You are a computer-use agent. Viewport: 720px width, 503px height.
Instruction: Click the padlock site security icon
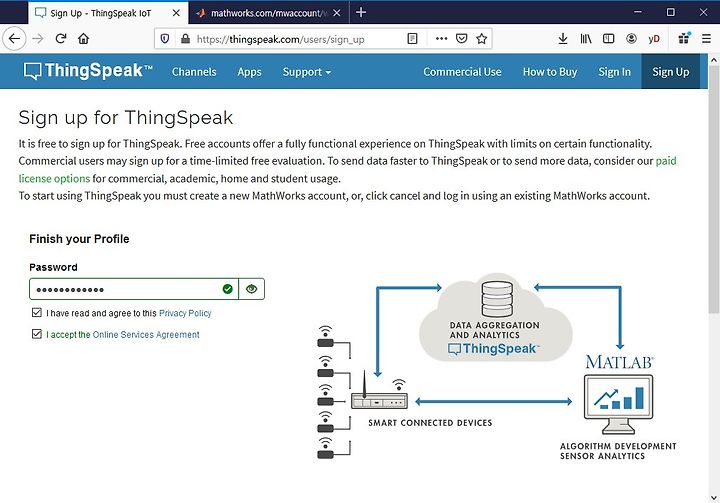coord(185,39)
